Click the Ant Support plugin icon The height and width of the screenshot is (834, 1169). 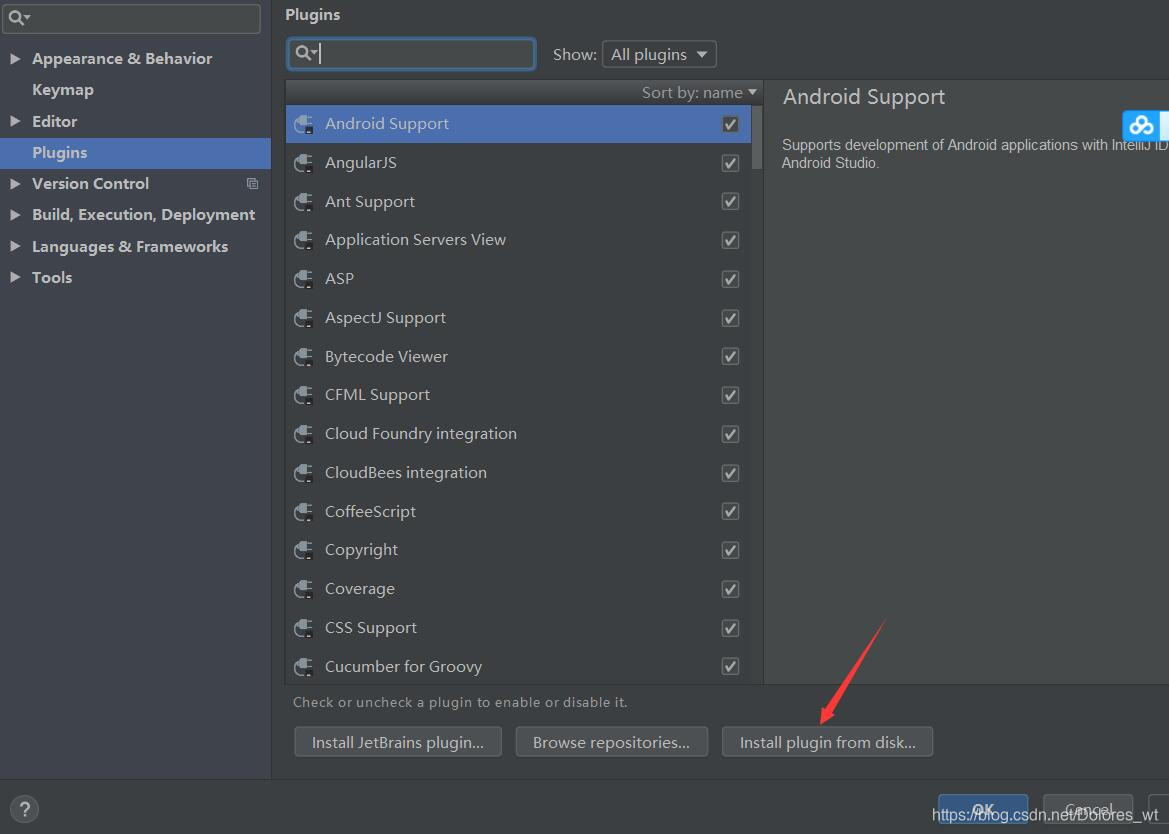[x=303, y=202]
